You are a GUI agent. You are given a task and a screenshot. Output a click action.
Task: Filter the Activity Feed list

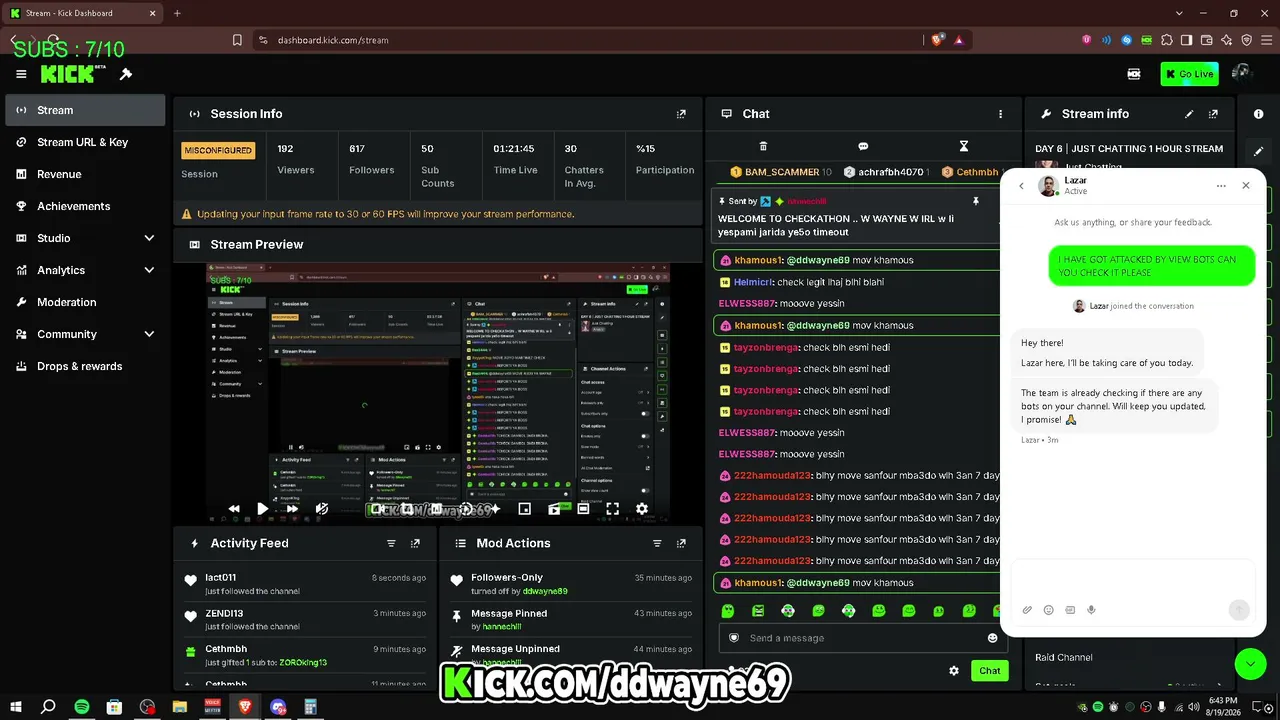click(x=391, y=543)
